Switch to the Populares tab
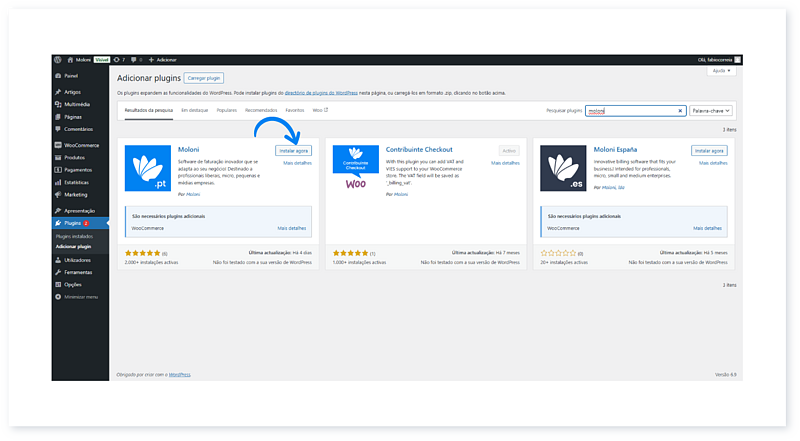The image size is (800, 441). point(227,110)
